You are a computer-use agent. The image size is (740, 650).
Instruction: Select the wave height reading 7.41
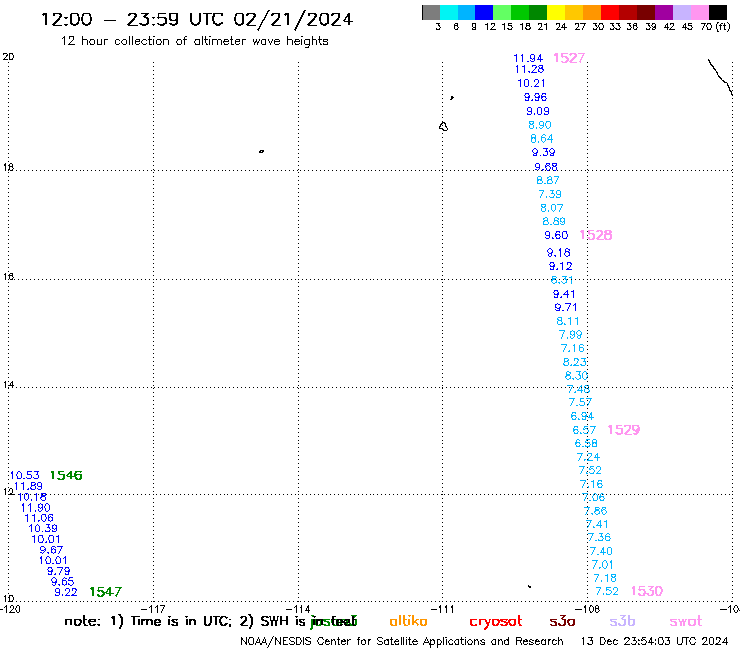pos(597,524)
